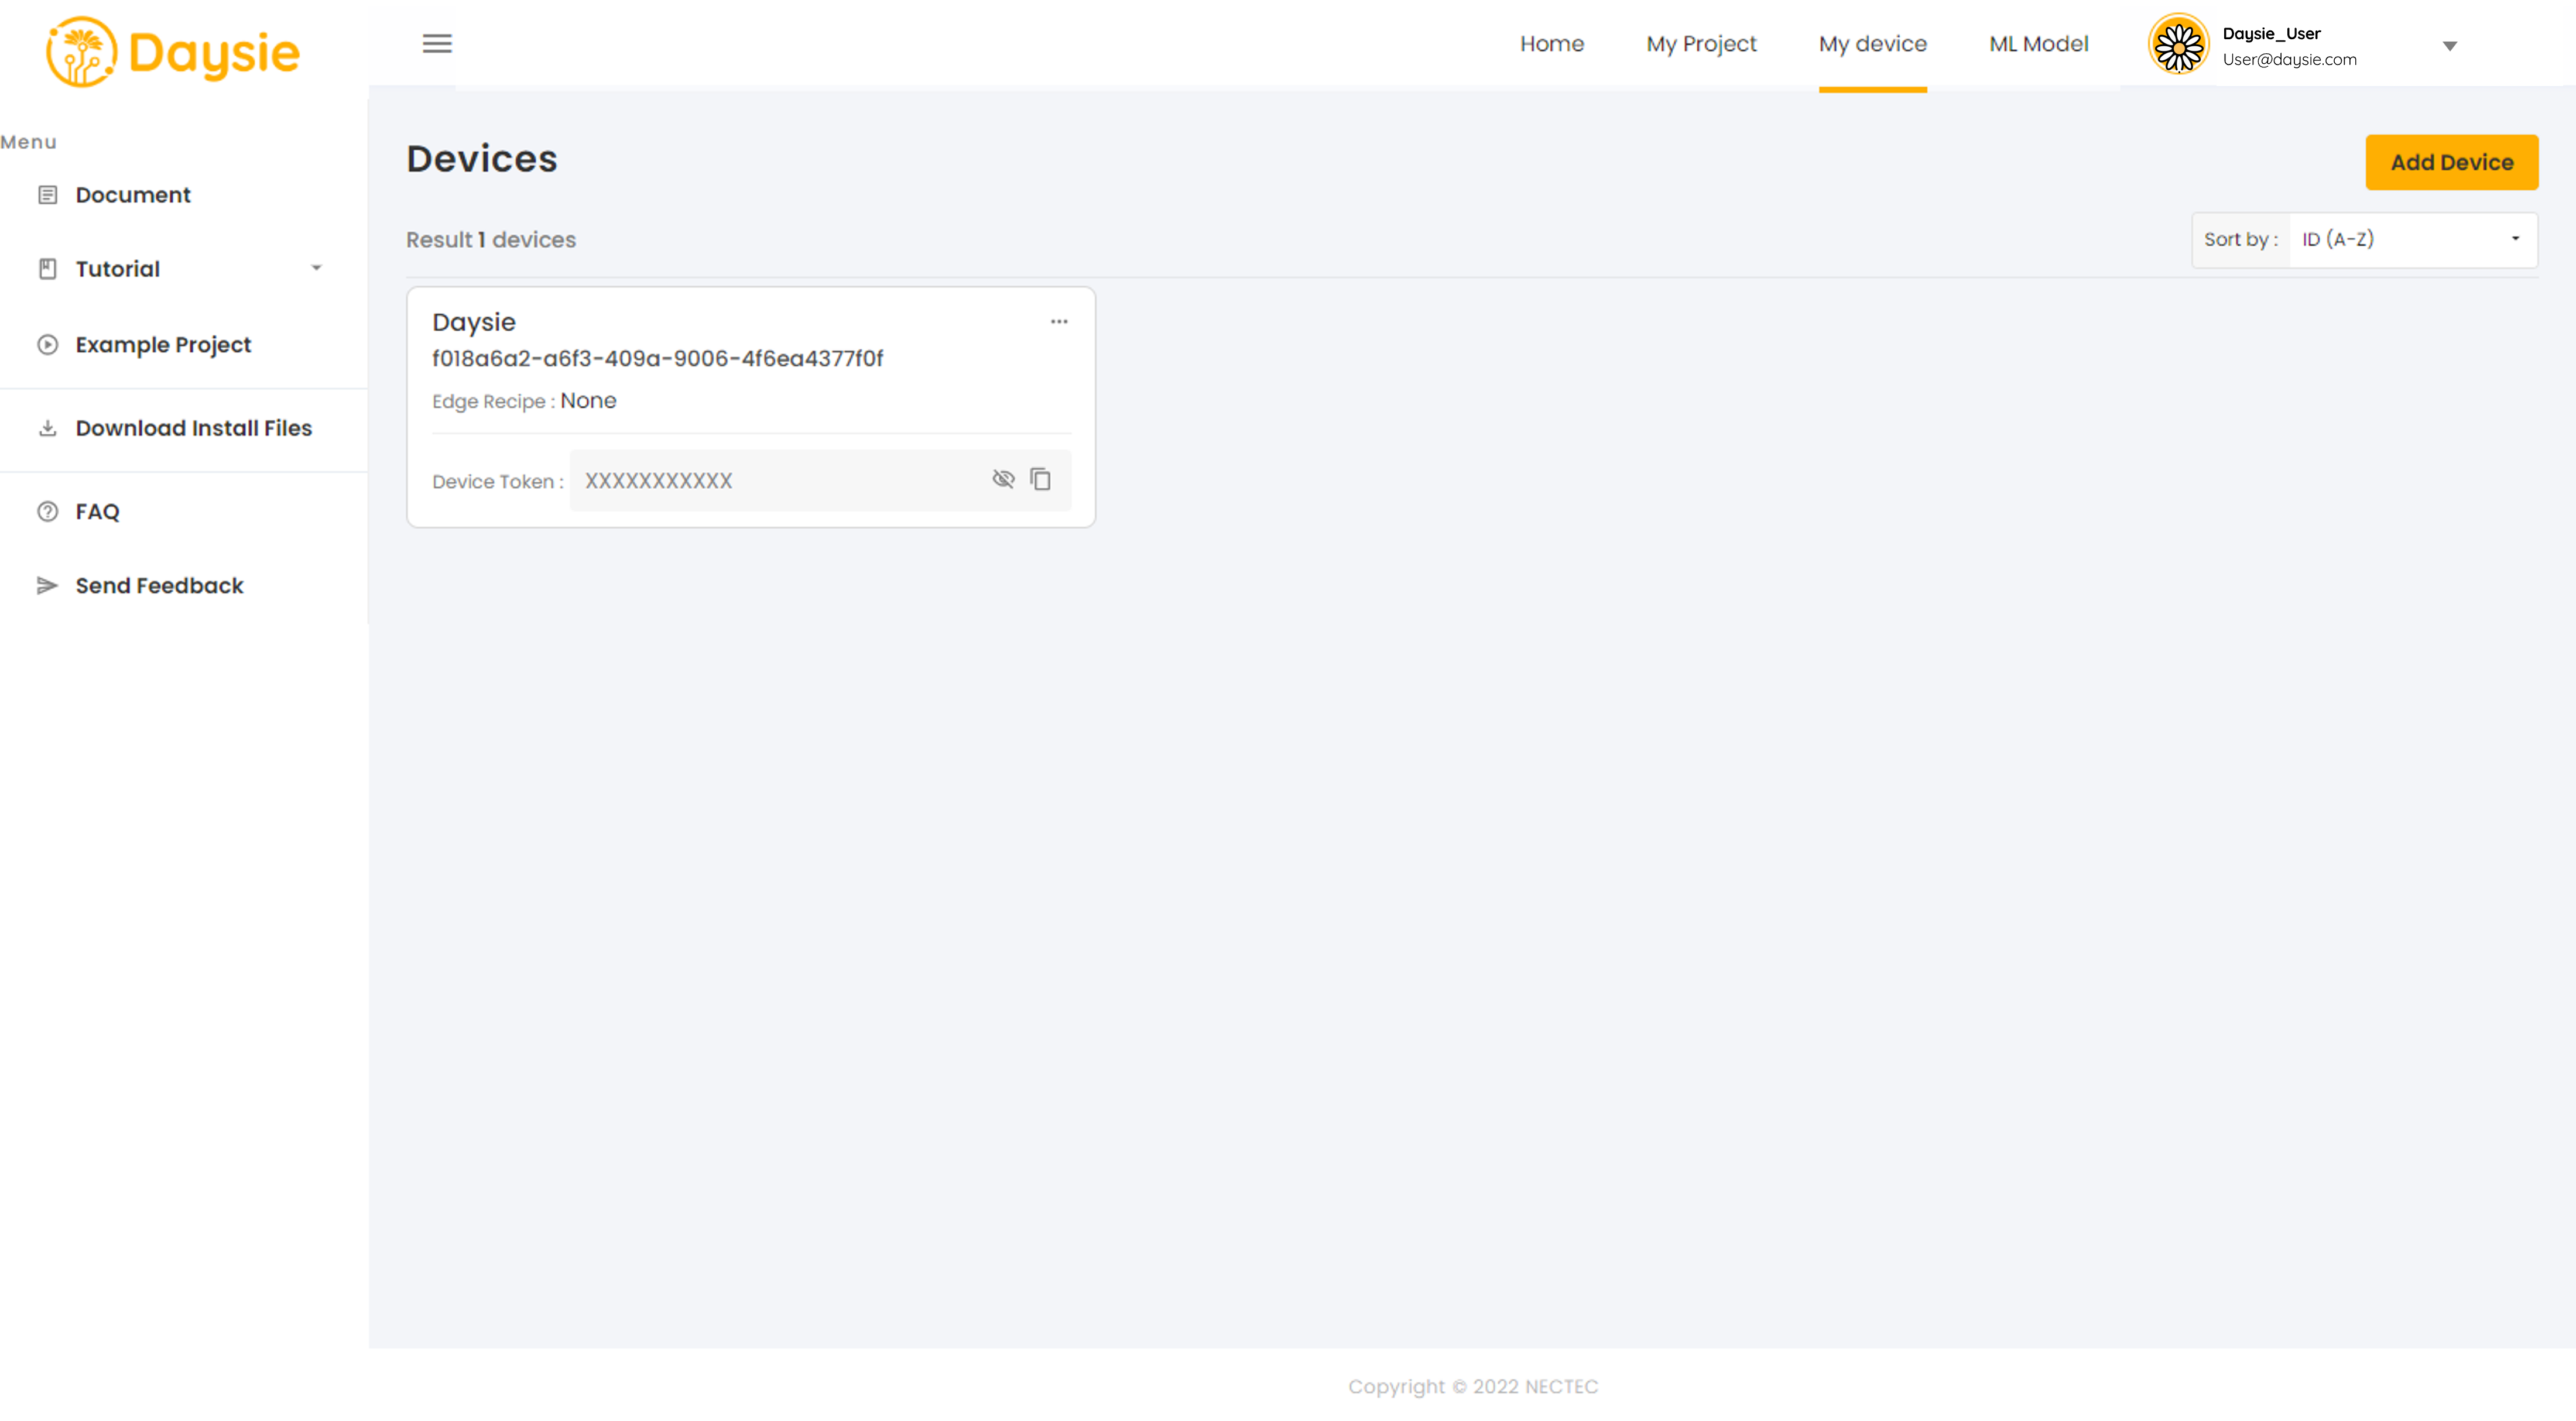
Task: Open Download Install Files link
Action: [193, 428]
